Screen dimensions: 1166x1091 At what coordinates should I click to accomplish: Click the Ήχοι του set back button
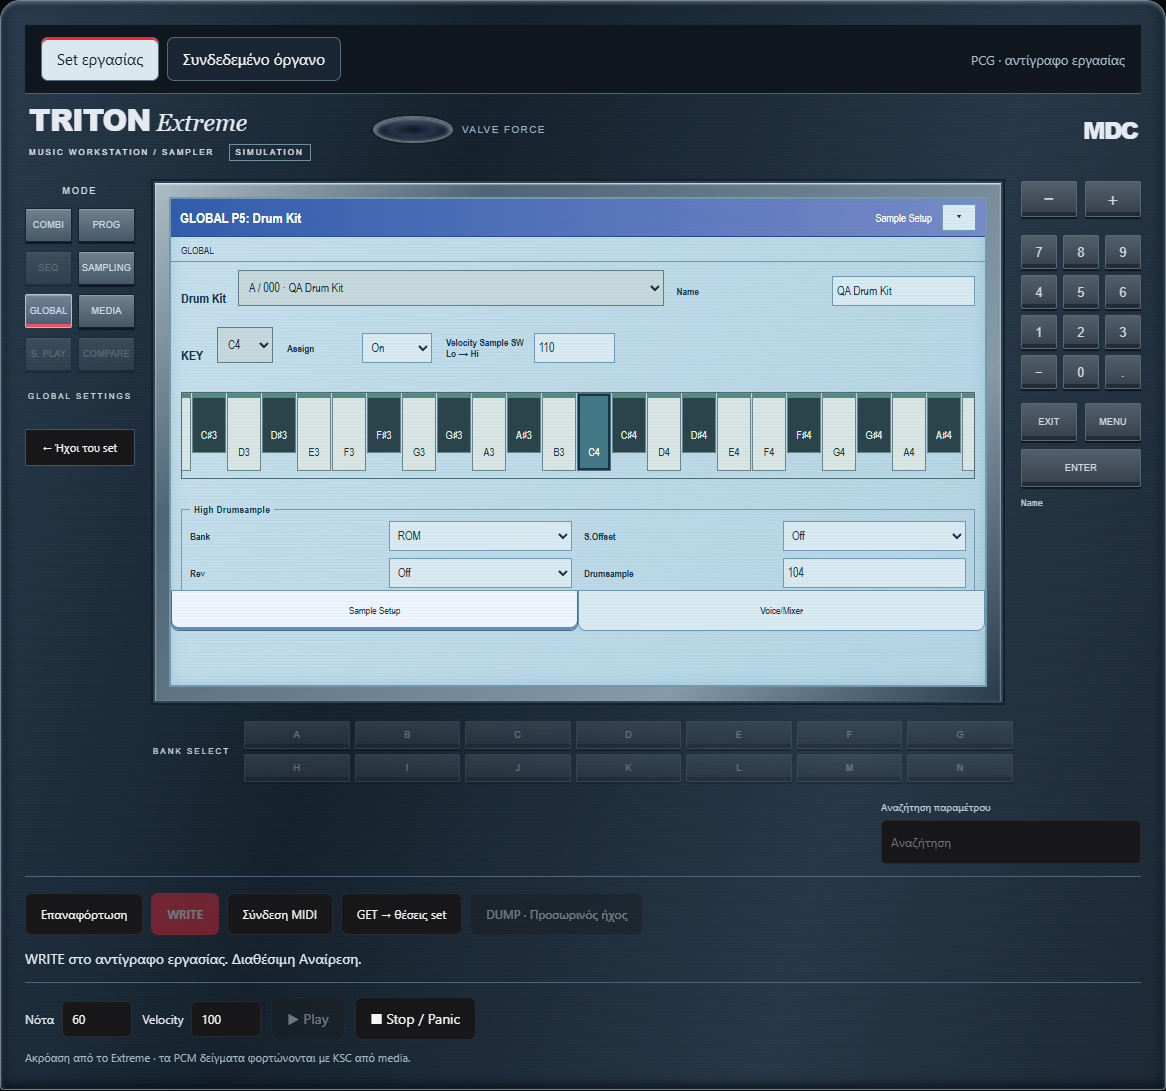point(80,448)
